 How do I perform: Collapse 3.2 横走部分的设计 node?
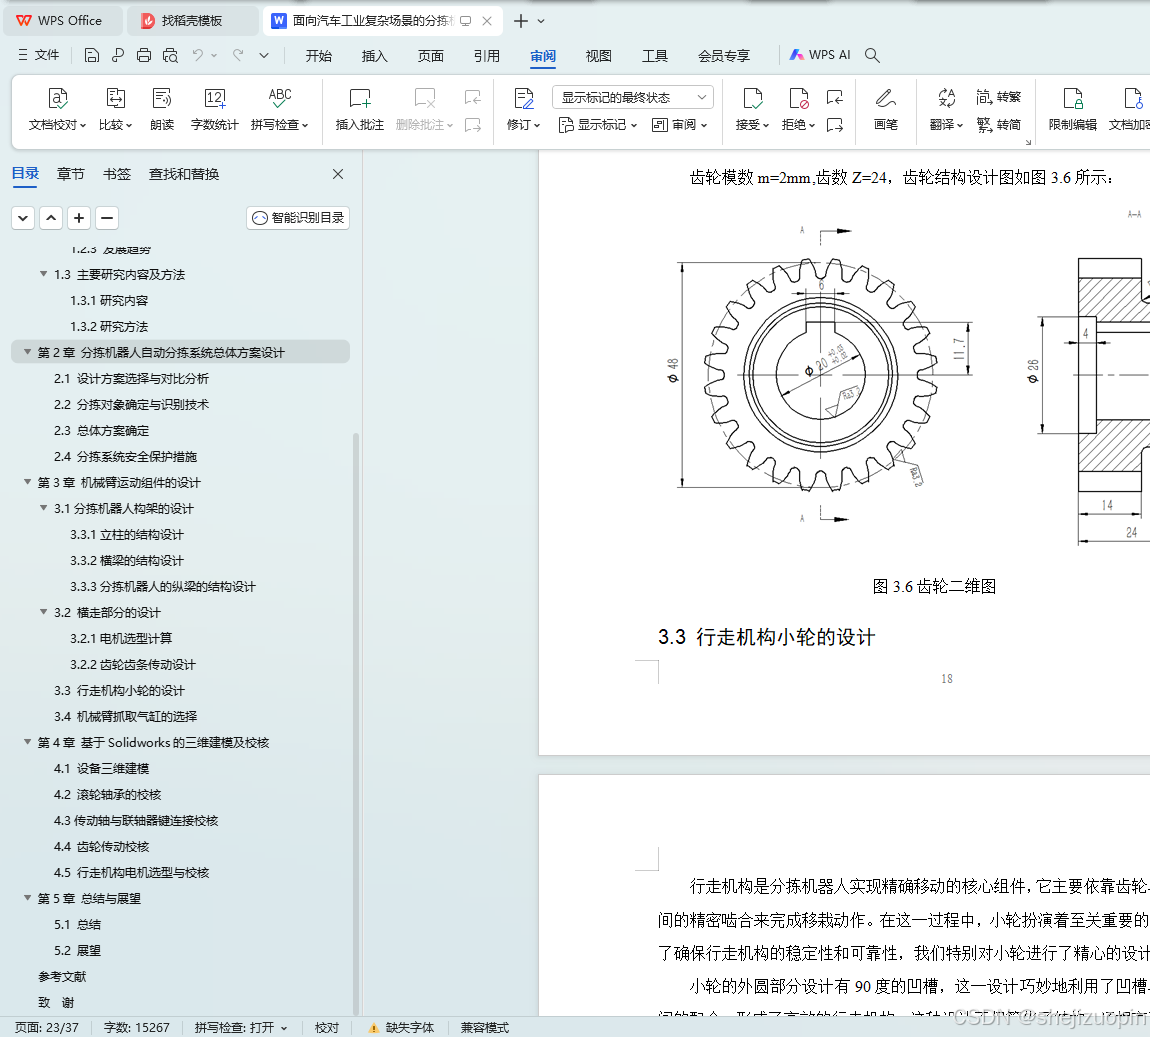43,612
